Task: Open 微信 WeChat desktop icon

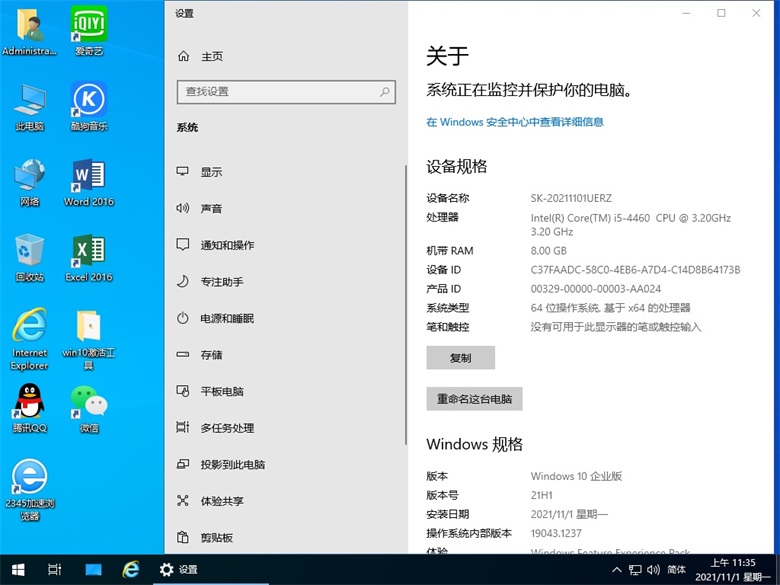Action: tap(89, 407)
